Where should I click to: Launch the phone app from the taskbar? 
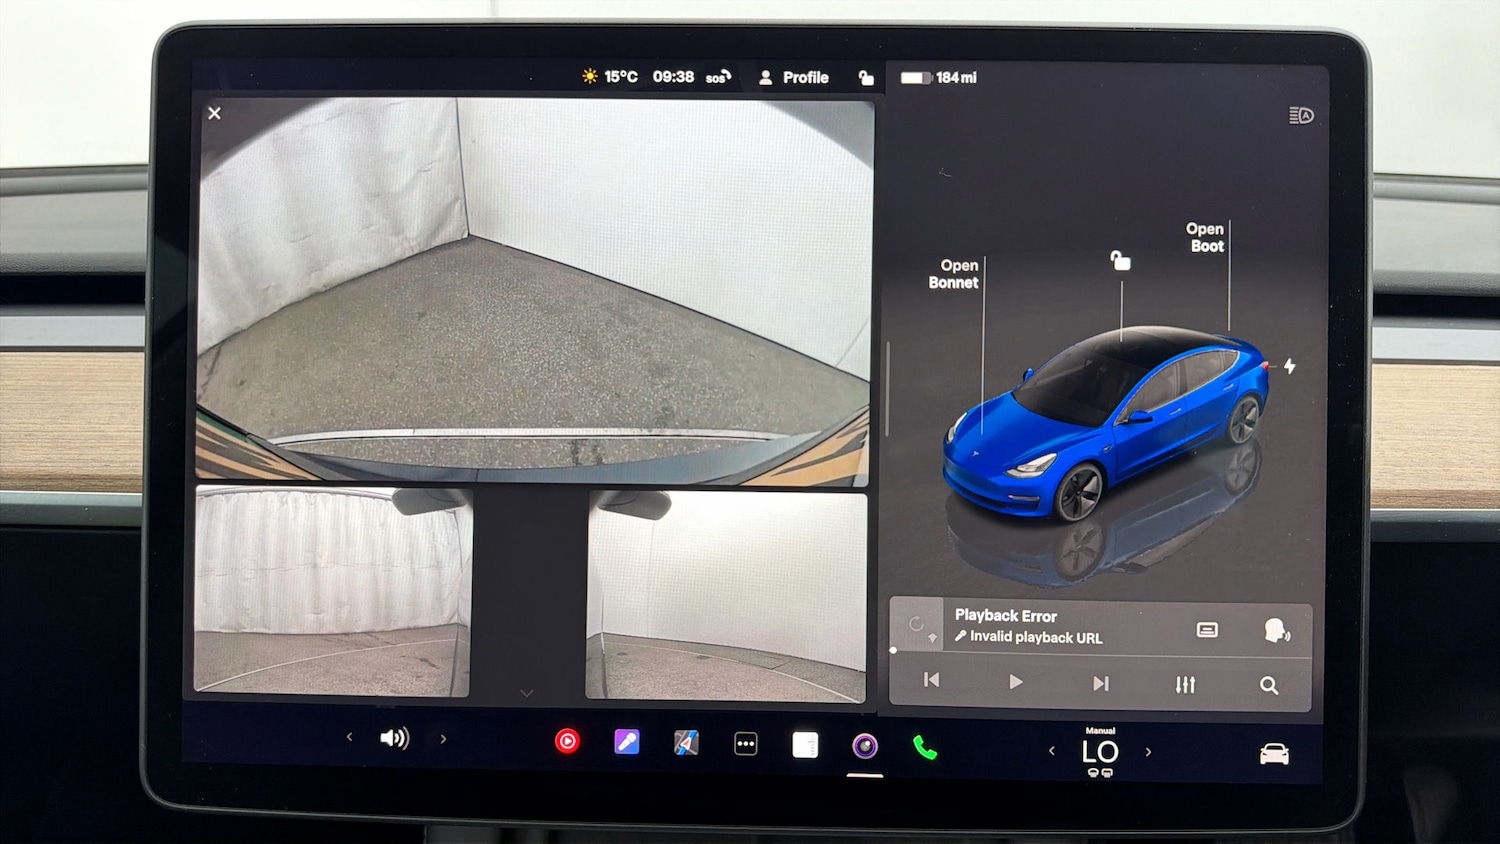coord(923,743)
